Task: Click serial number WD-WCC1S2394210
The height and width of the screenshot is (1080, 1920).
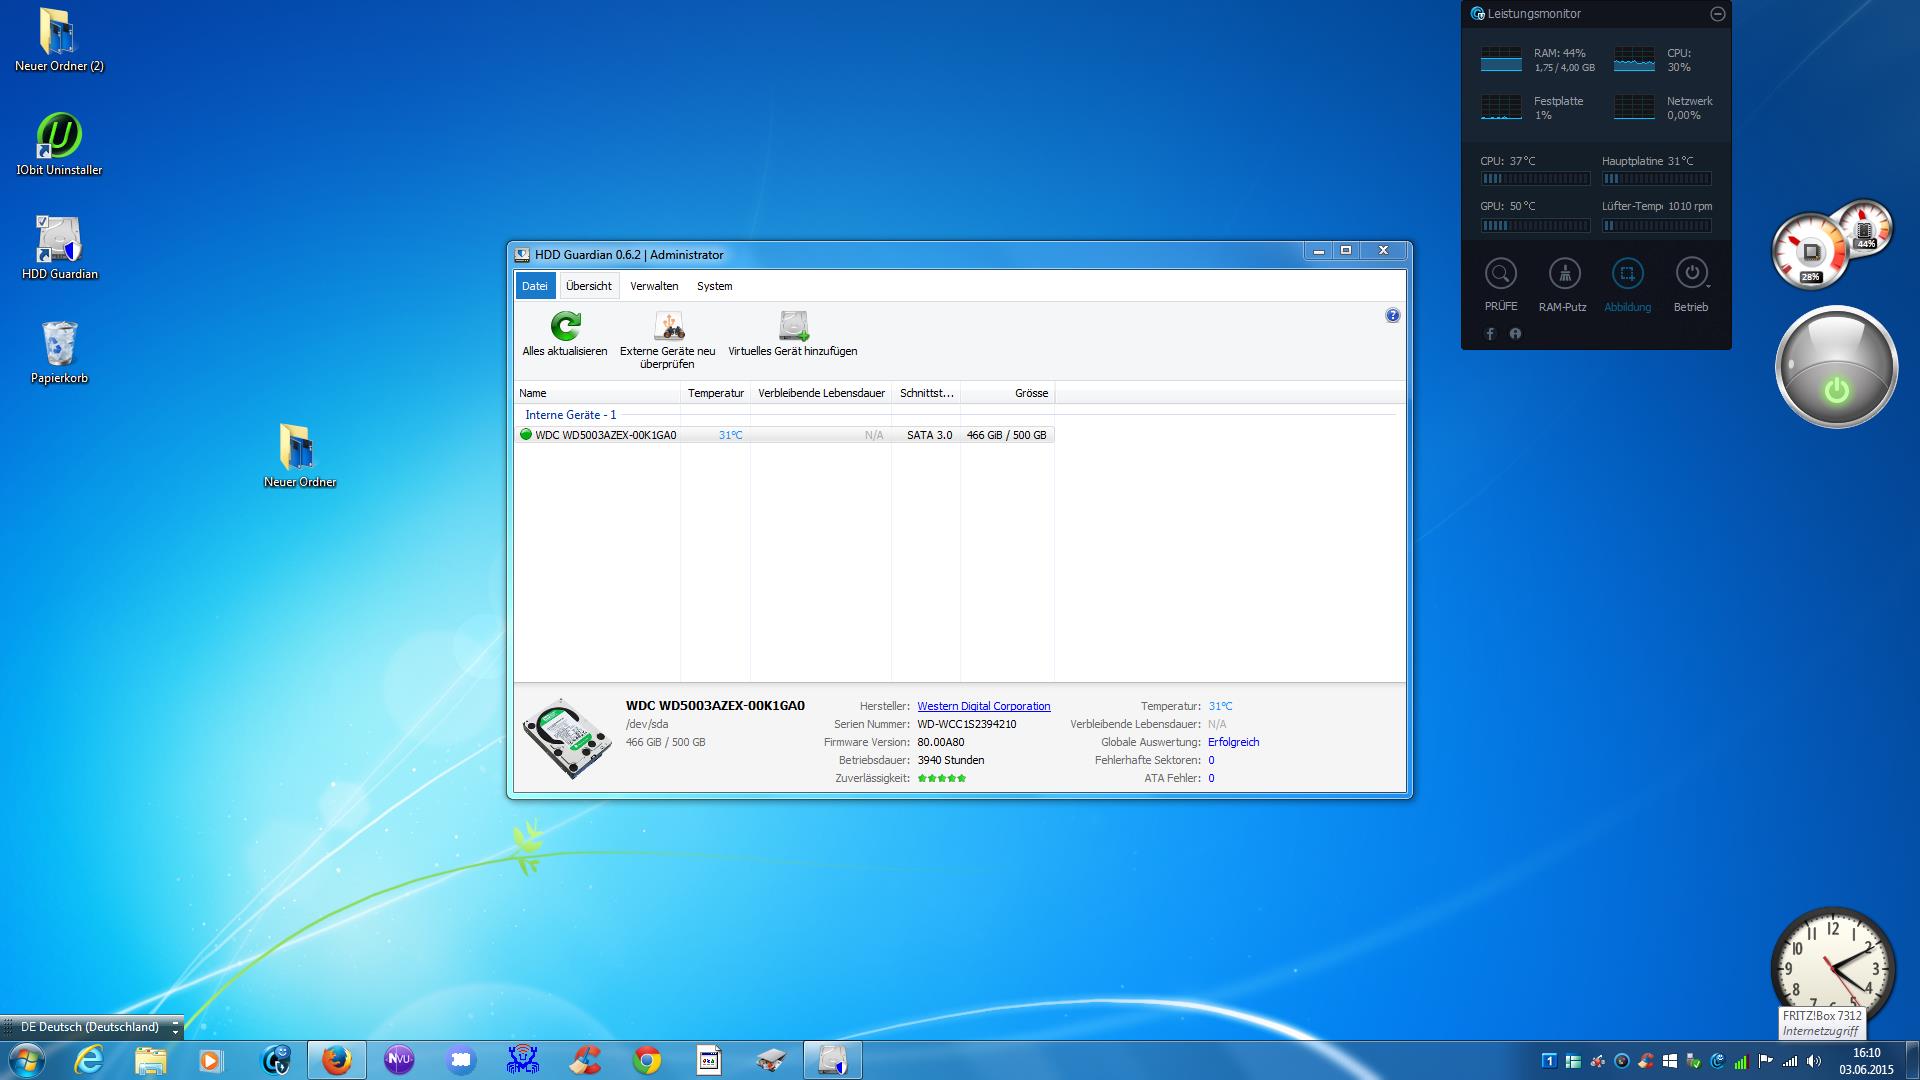Action: 967,724
